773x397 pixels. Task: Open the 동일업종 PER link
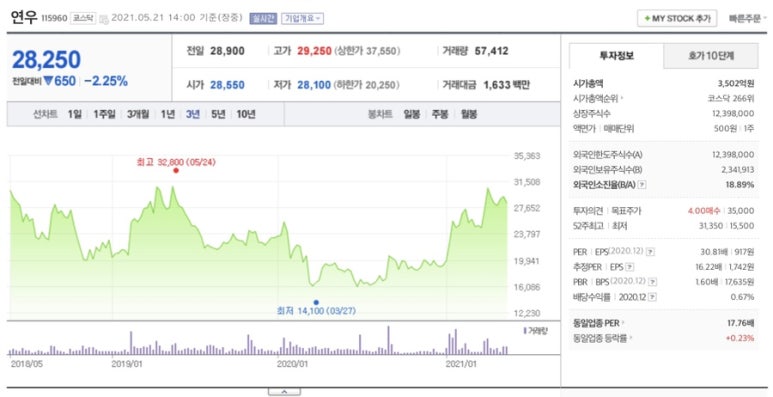pos(598,323)
